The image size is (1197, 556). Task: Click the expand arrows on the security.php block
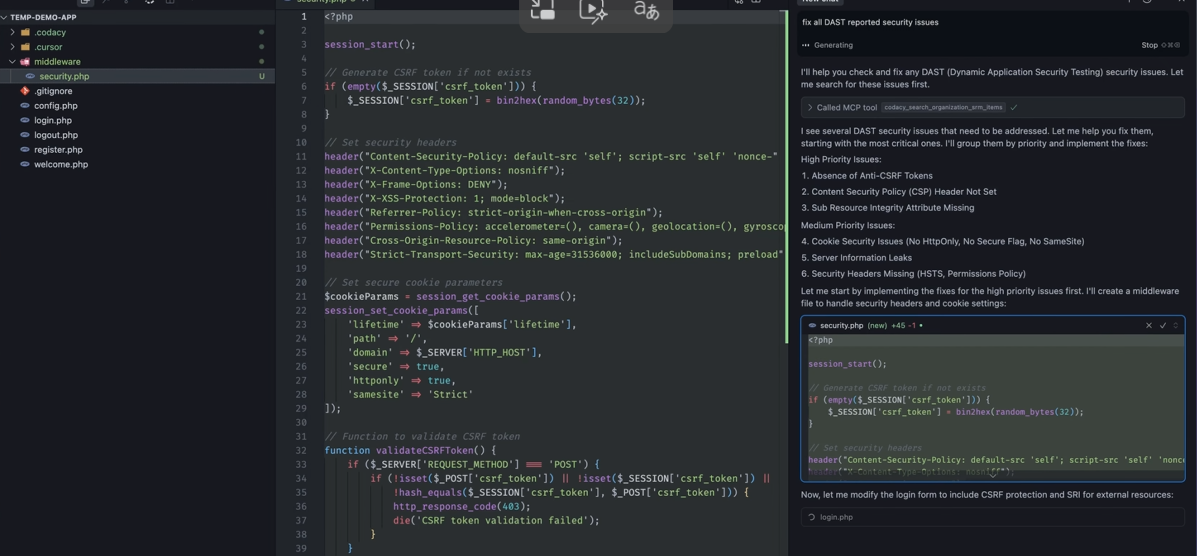tap(1176, 325)
